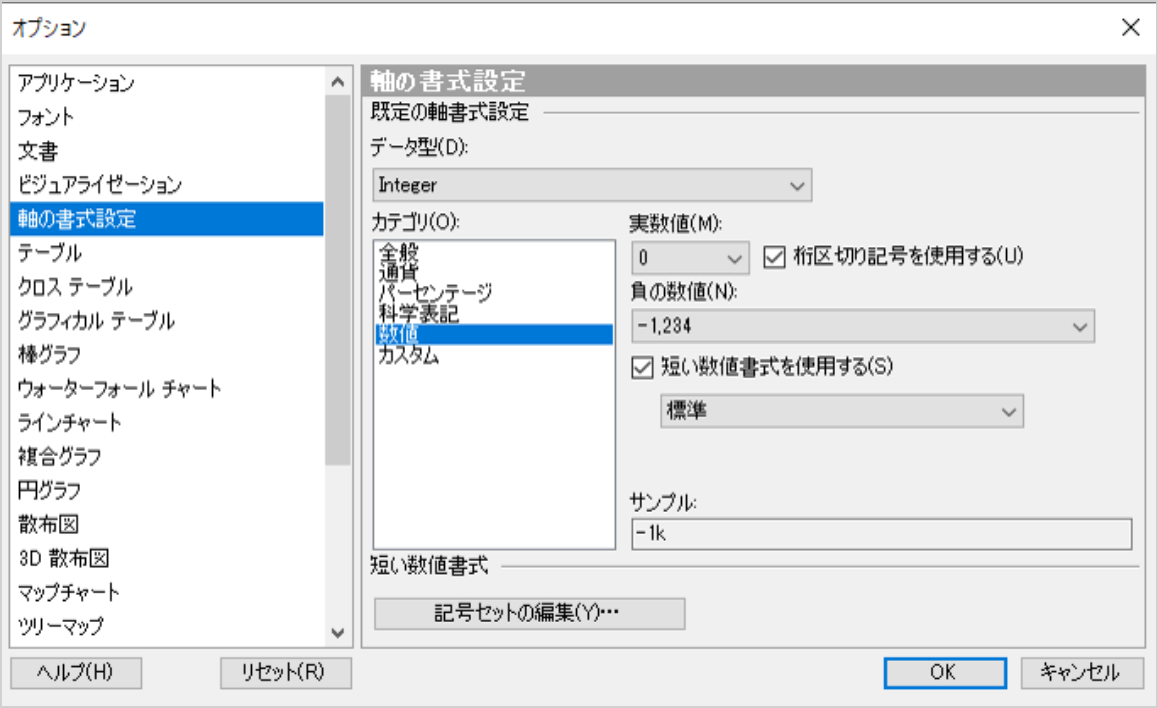Select ラインチャート in the options list
Screen dimensions: 1158x708
click(x=167, y=422)
